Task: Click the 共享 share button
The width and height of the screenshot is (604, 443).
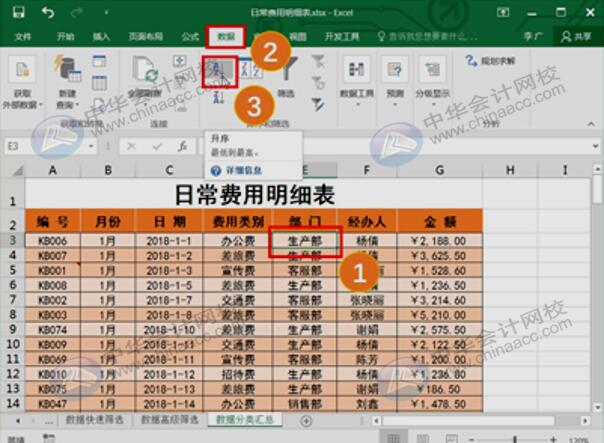Action: coord(576,37)
